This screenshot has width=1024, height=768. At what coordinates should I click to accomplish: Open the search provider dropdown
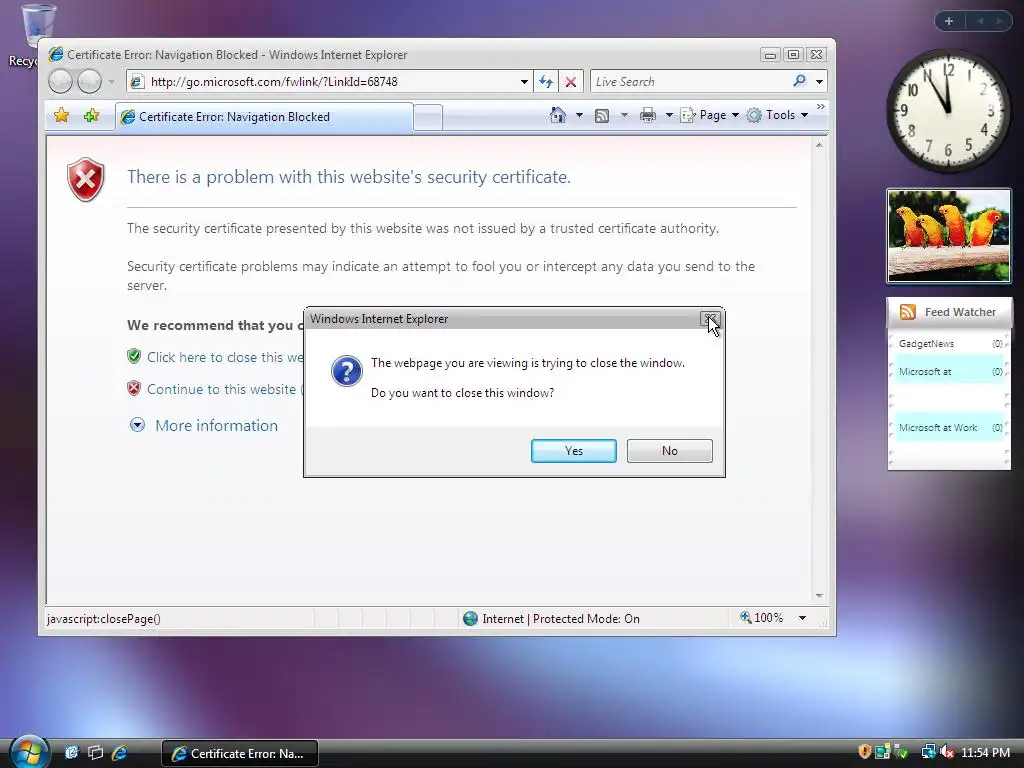tap(819, 82)
